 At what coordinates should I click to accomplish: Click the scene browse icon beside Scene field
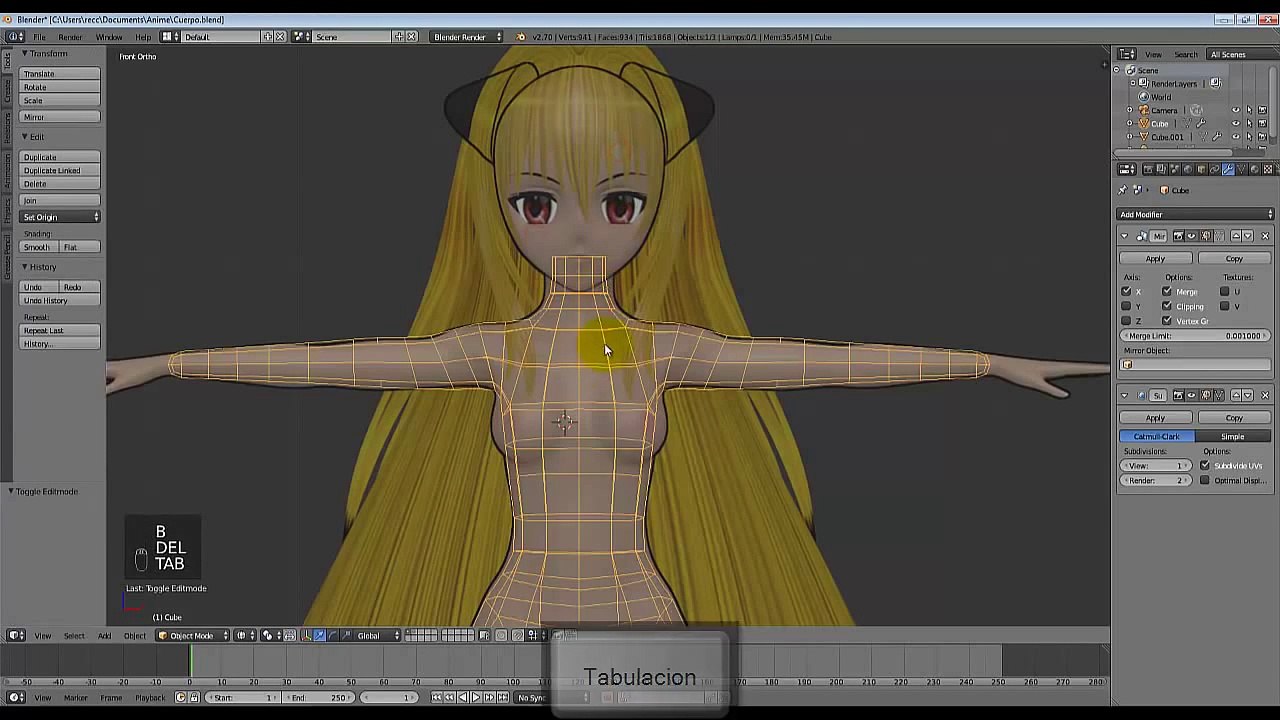[300, 37]
